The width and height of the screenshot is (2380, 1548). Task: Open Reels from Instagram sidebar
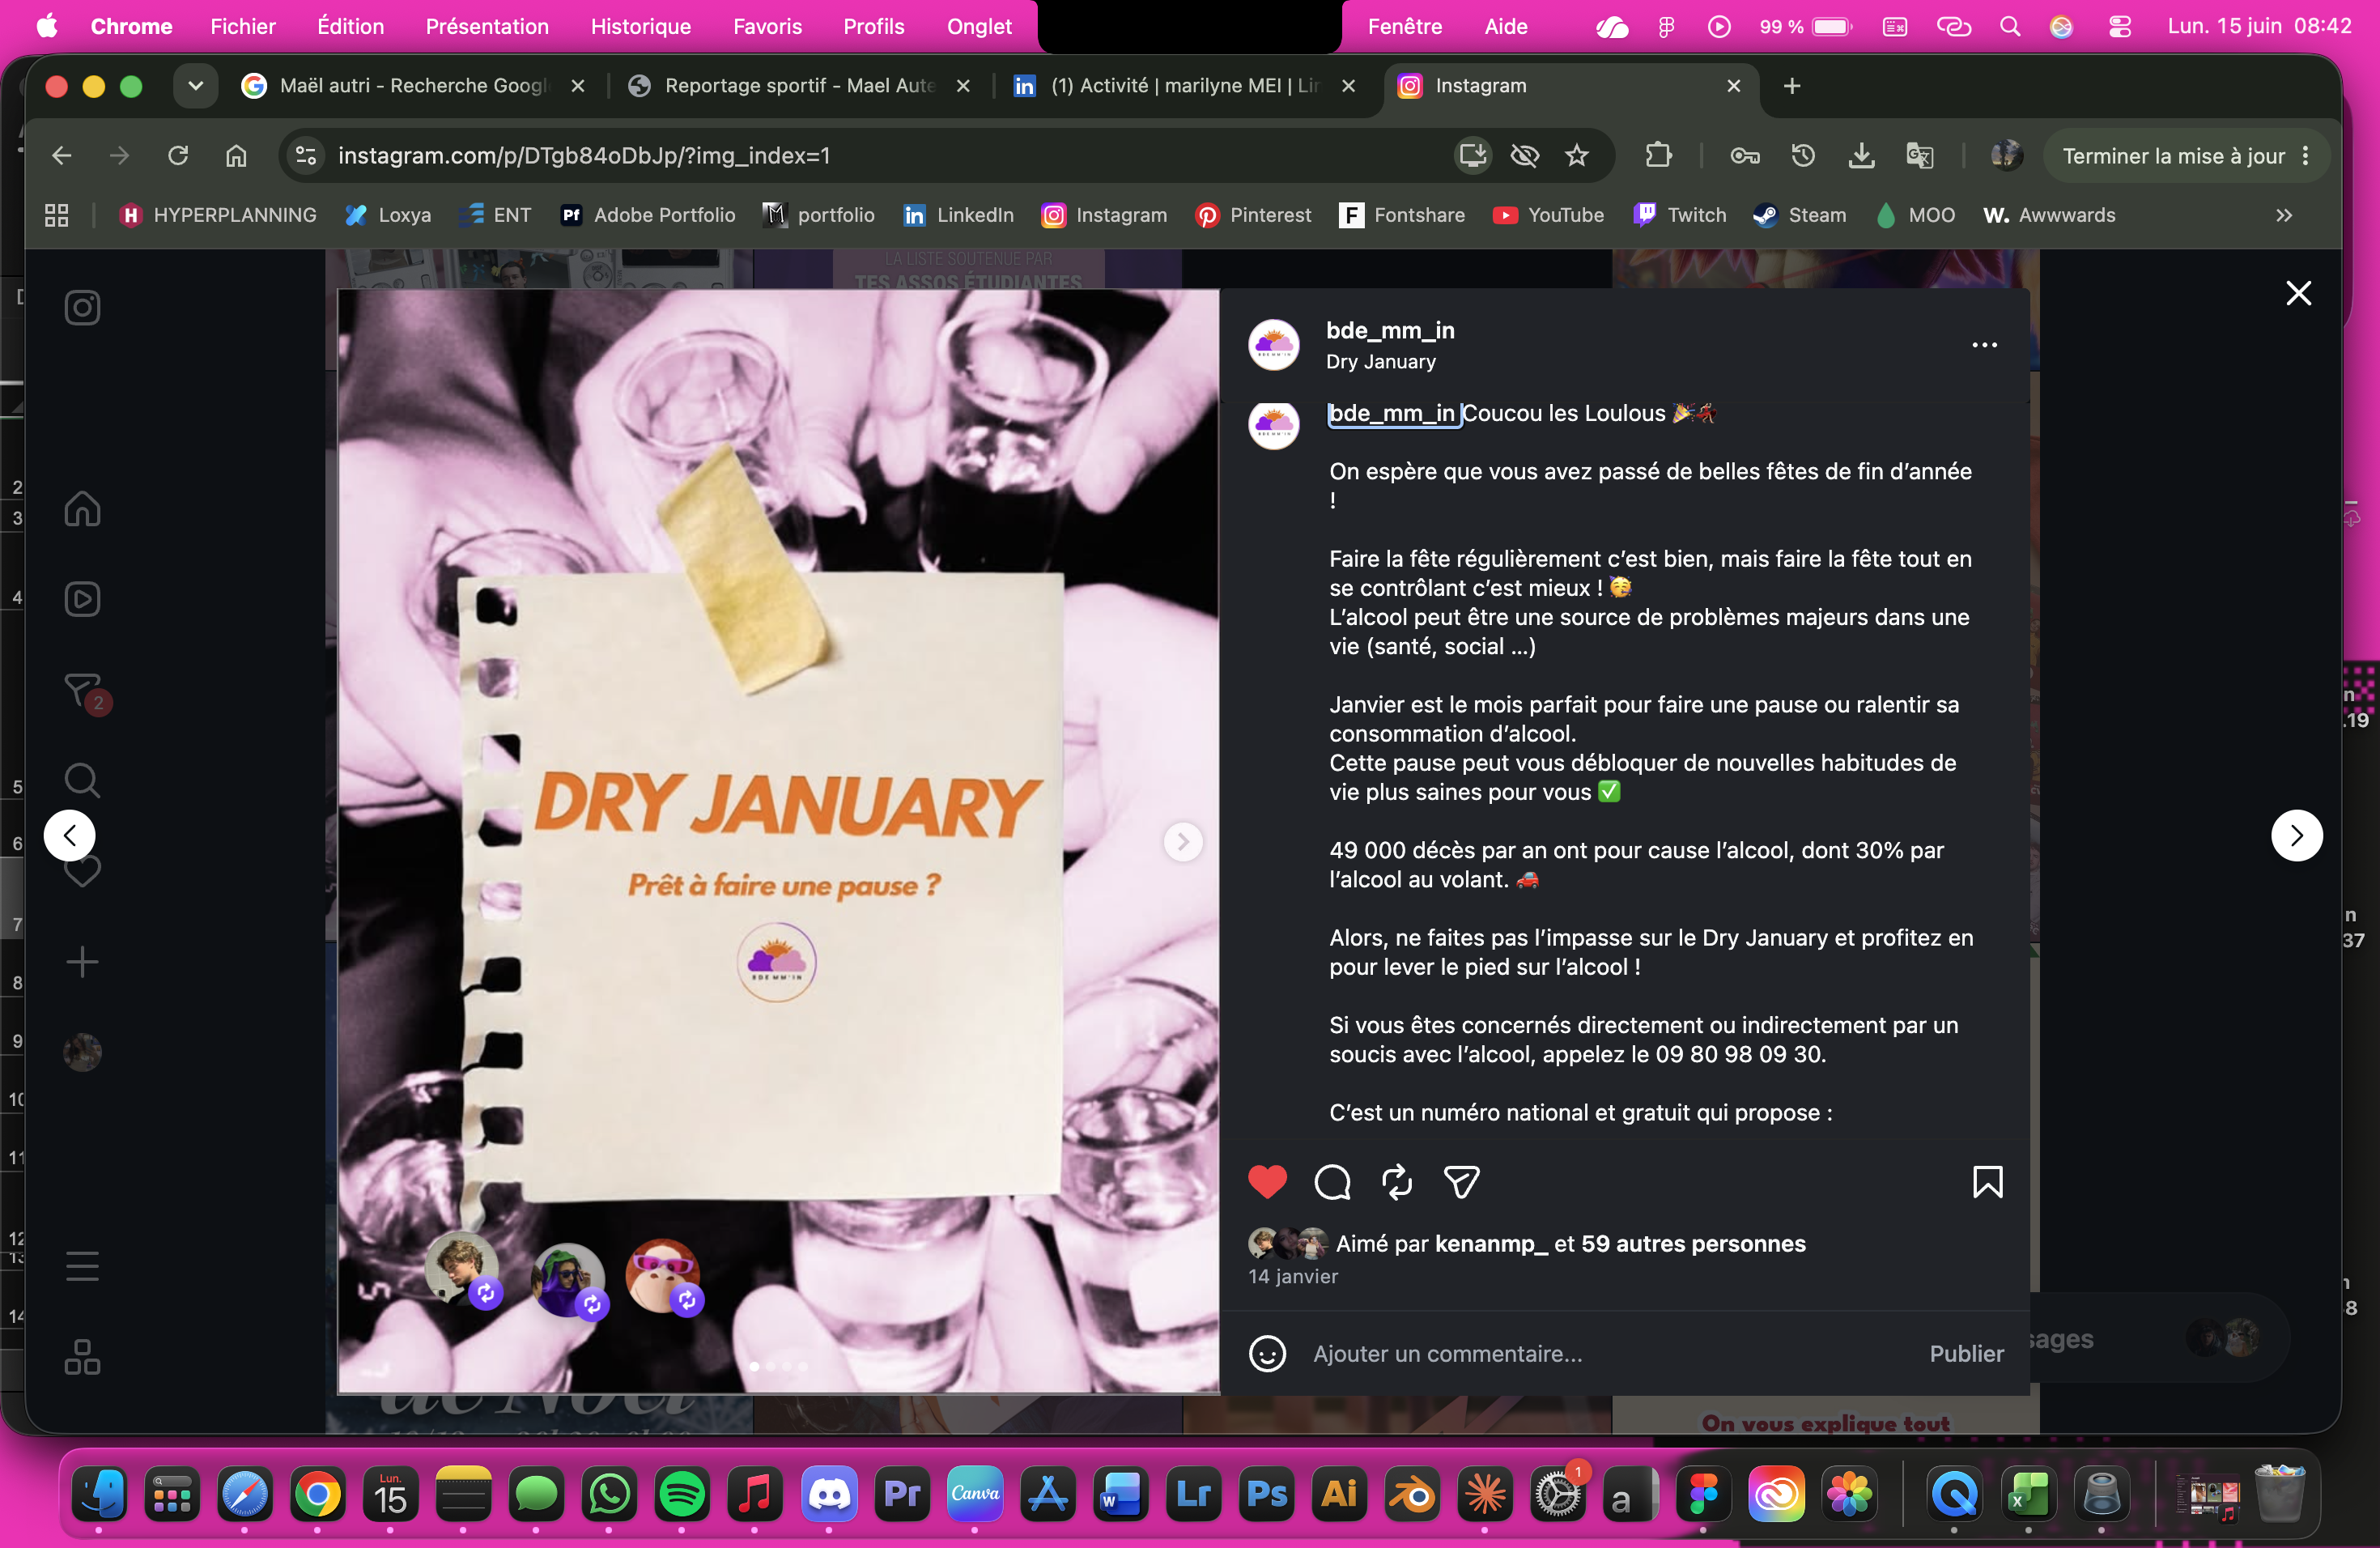(x=82, y=599)
